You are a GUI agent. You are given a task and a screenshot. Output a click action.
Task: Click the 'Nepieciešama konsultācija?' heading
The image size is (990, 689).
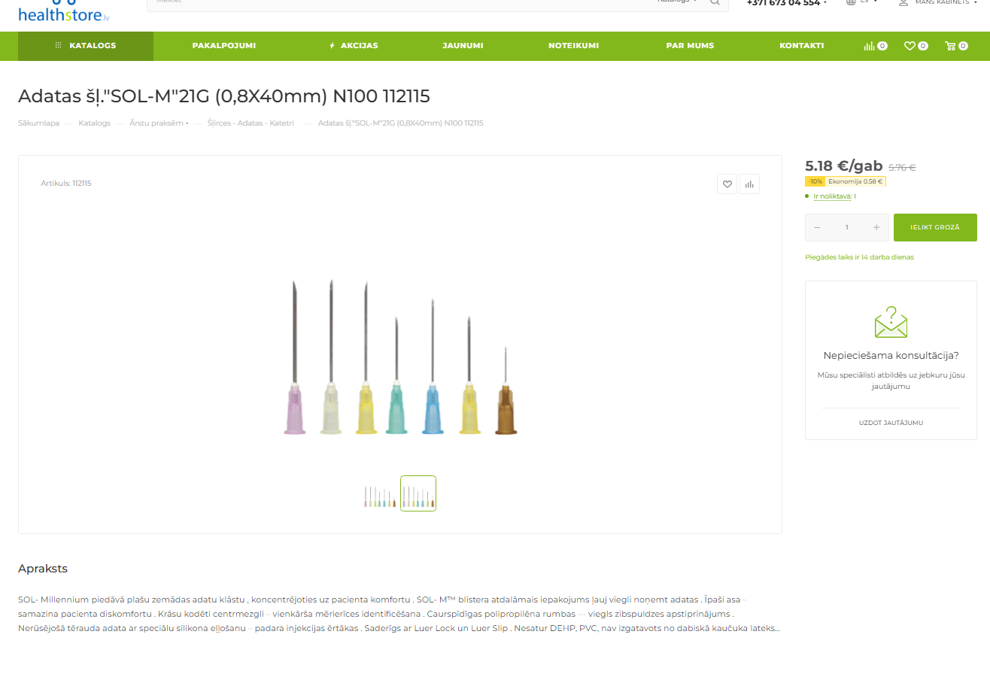tap(891, 356)
